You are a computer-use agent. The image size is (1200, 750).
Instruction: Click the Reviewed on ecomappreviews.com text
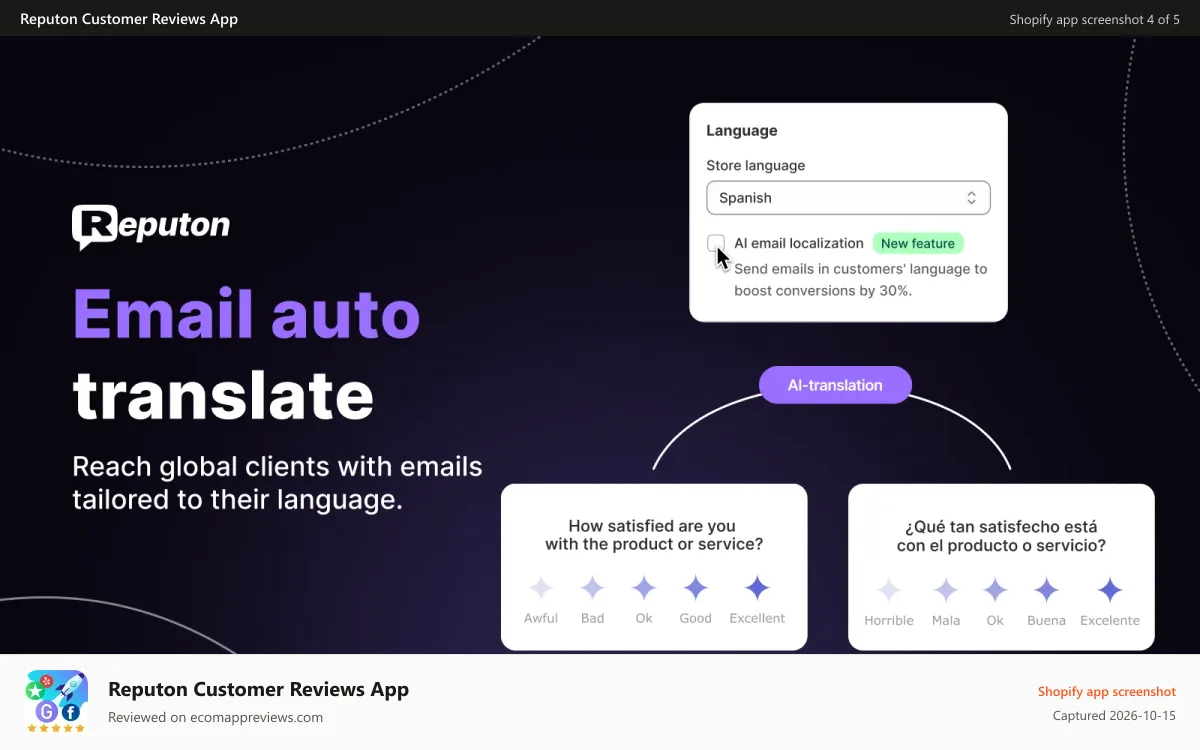[215, 717]
